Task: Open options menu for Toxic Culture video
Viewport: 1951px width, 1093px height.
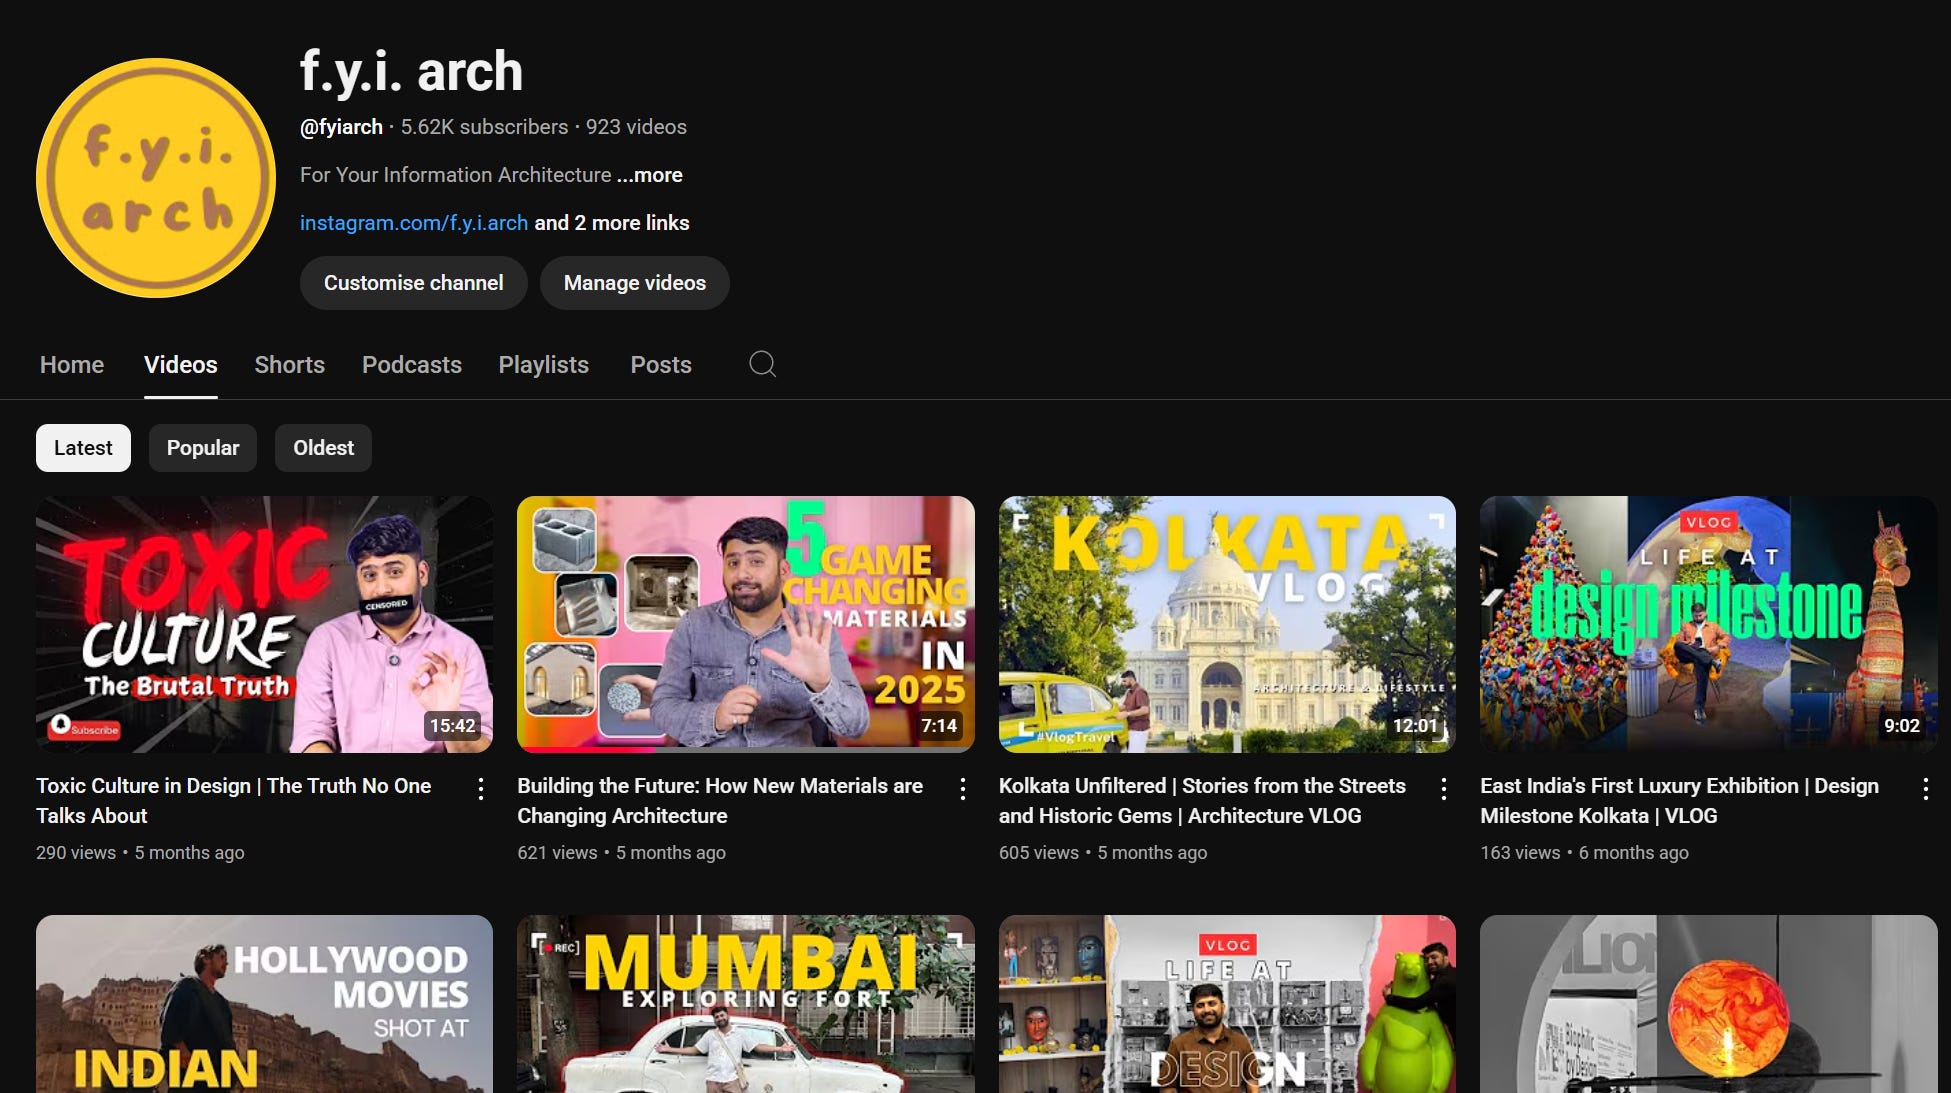Action: (x=481, y=789)
